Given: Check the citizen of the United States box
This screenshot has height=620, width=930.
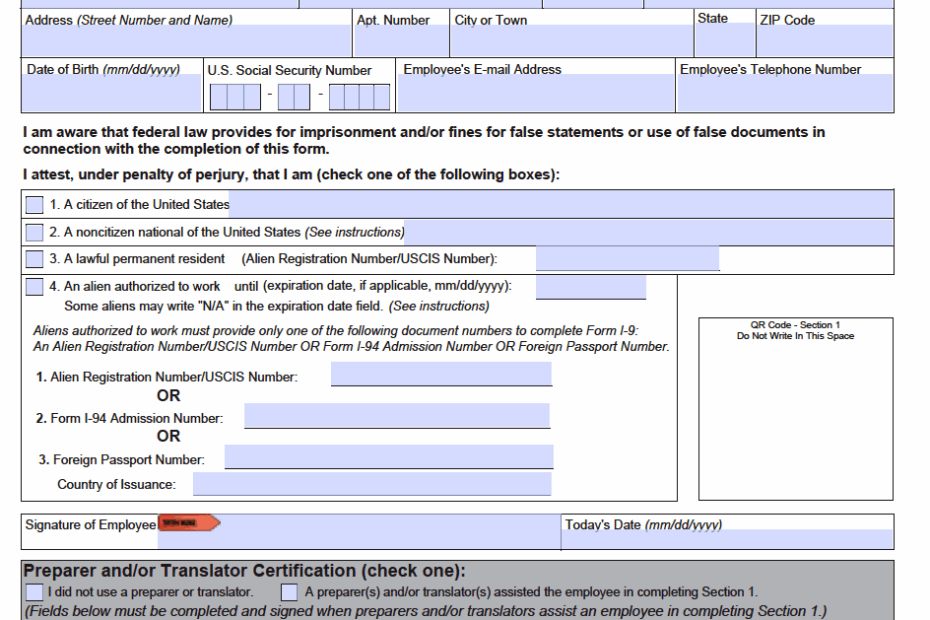Looking at the screenshot, I should pos(32,204).
